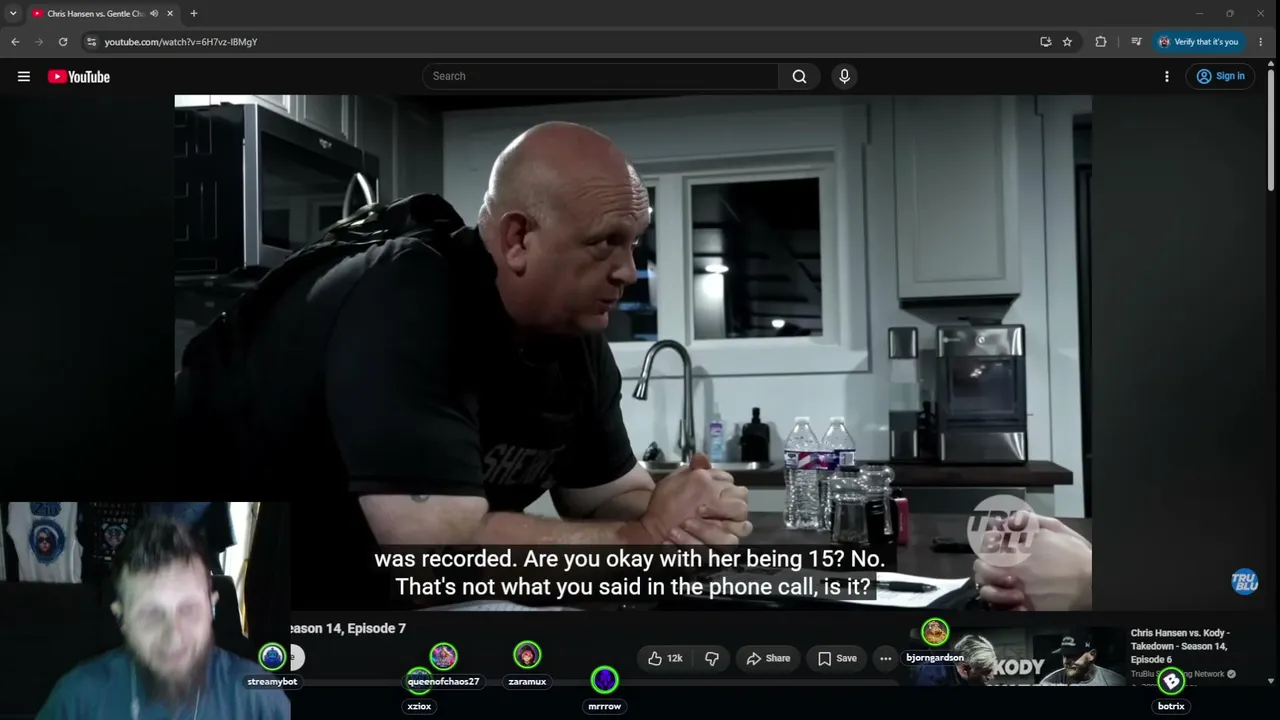Focus the YouTube search field

point(600,76)
